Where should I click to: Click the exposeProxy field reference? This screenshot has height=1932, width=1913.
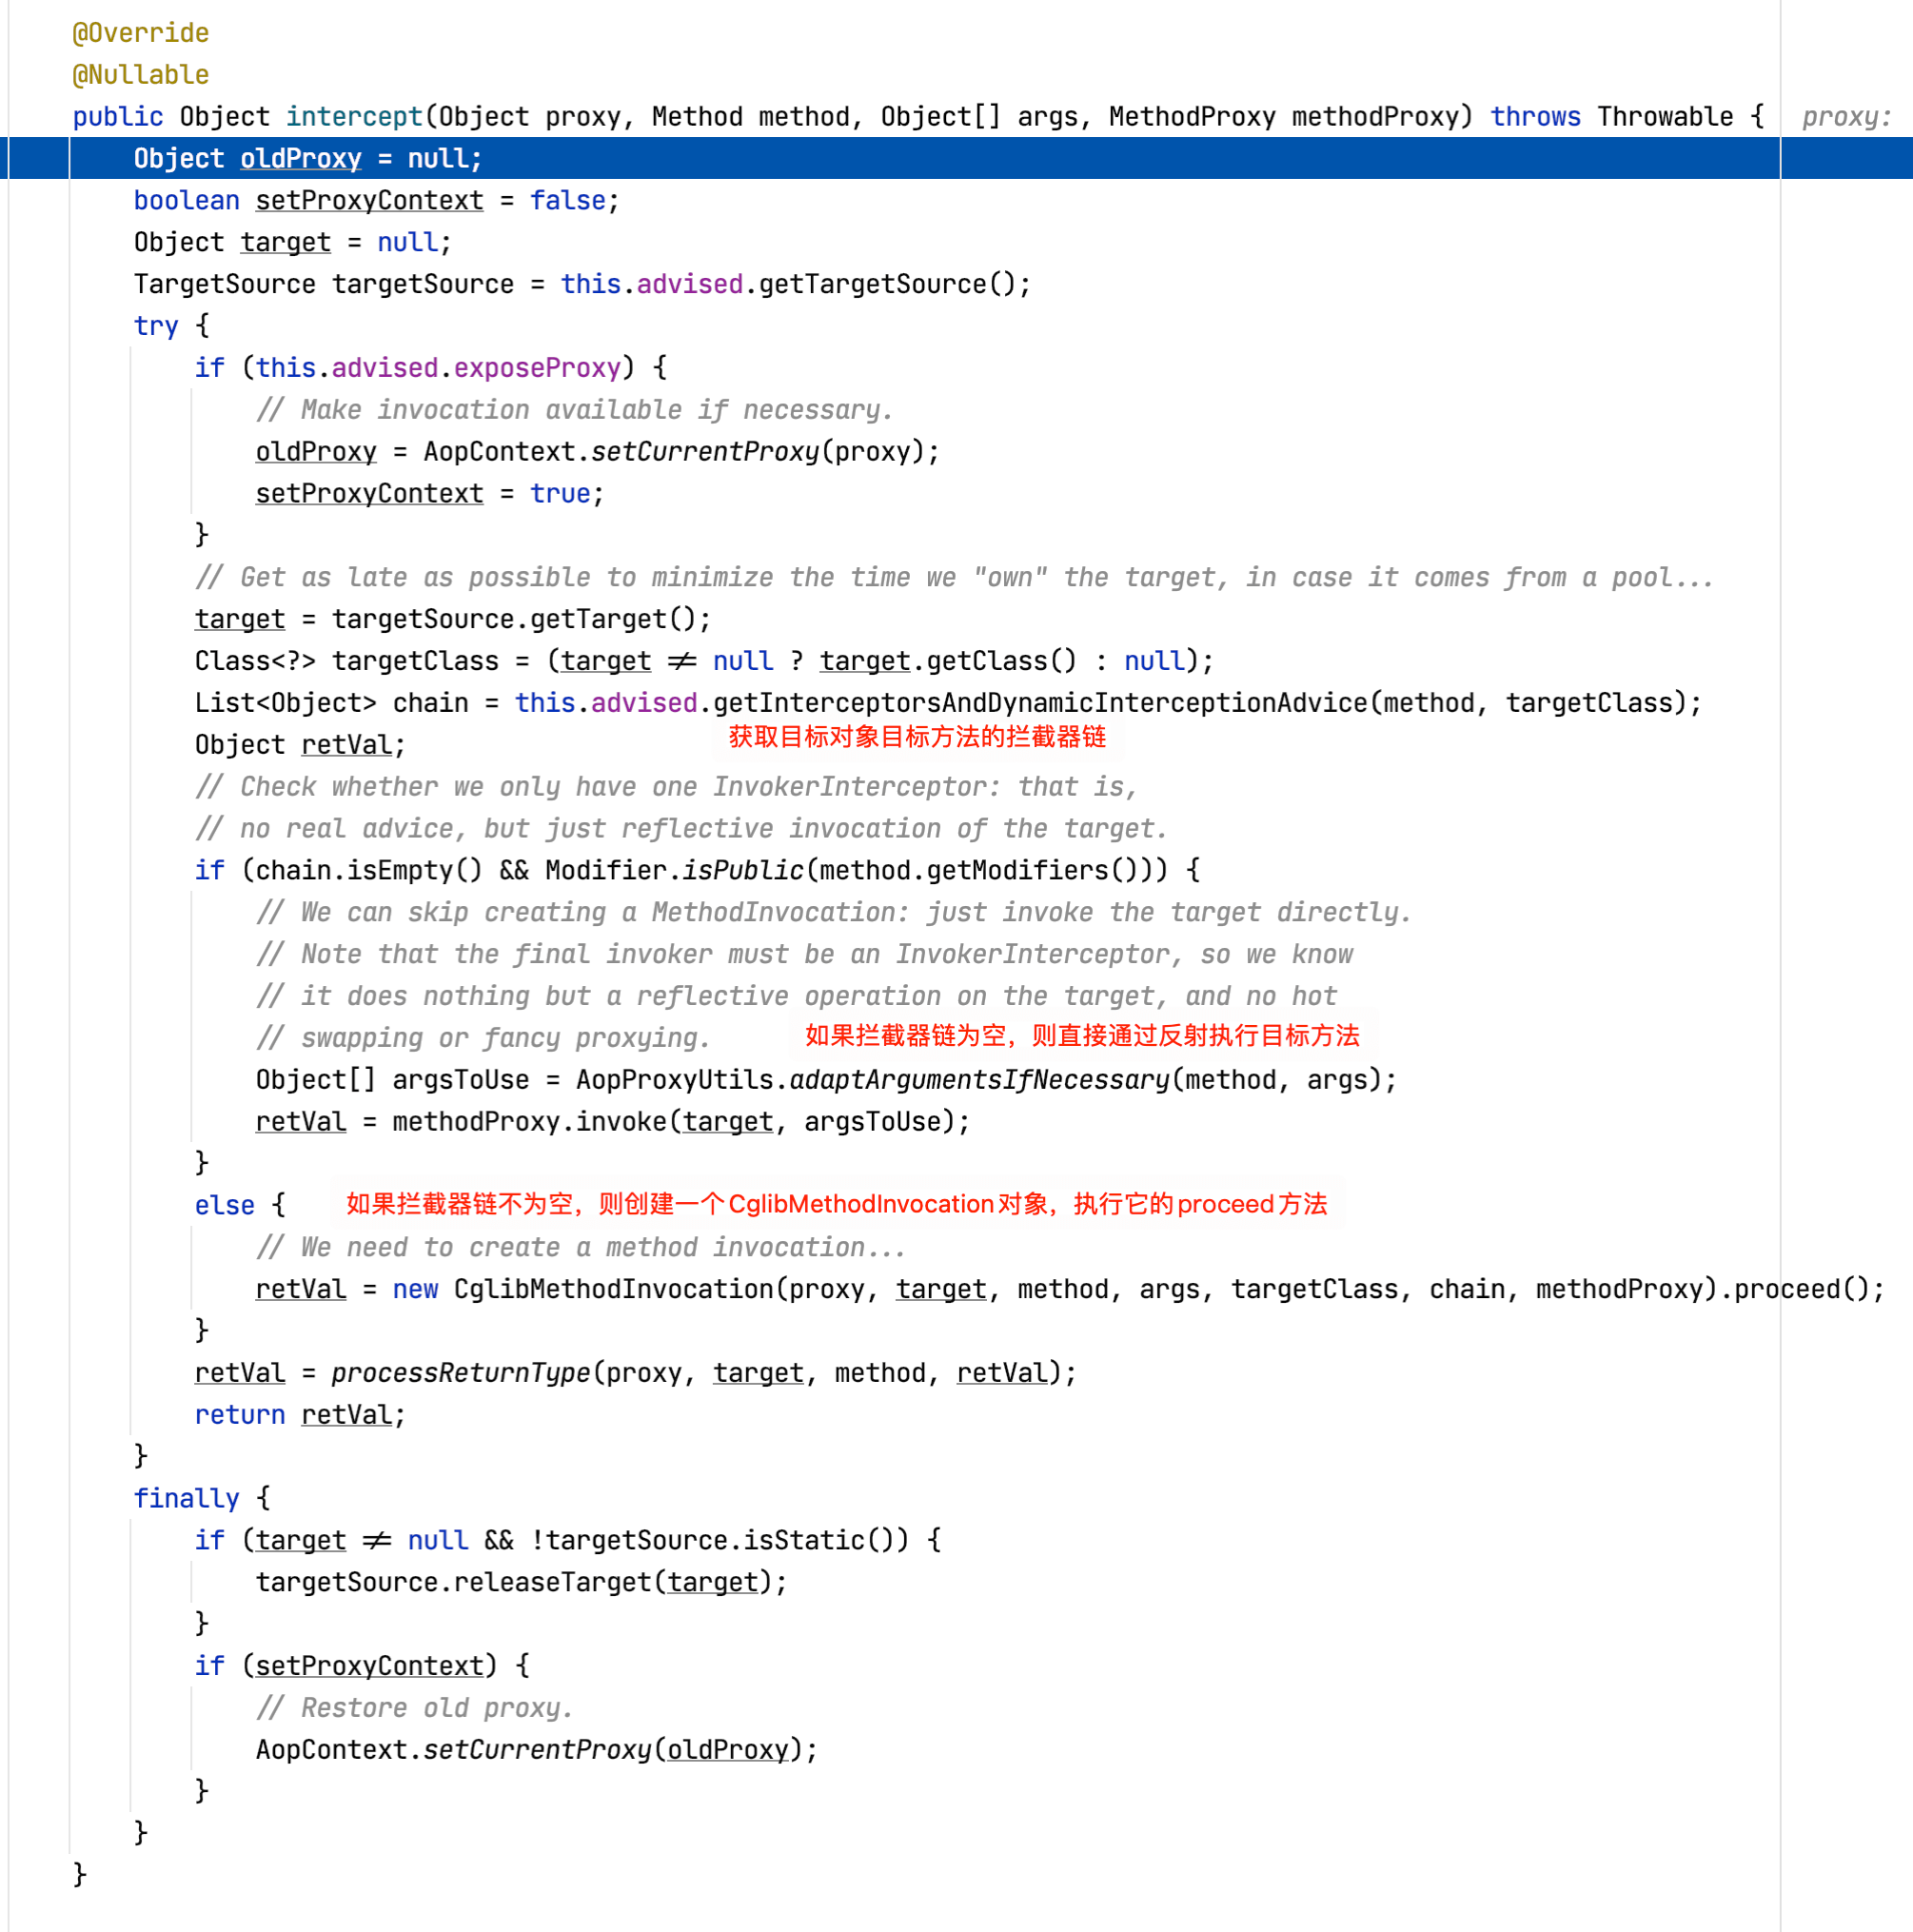(537, 368)
